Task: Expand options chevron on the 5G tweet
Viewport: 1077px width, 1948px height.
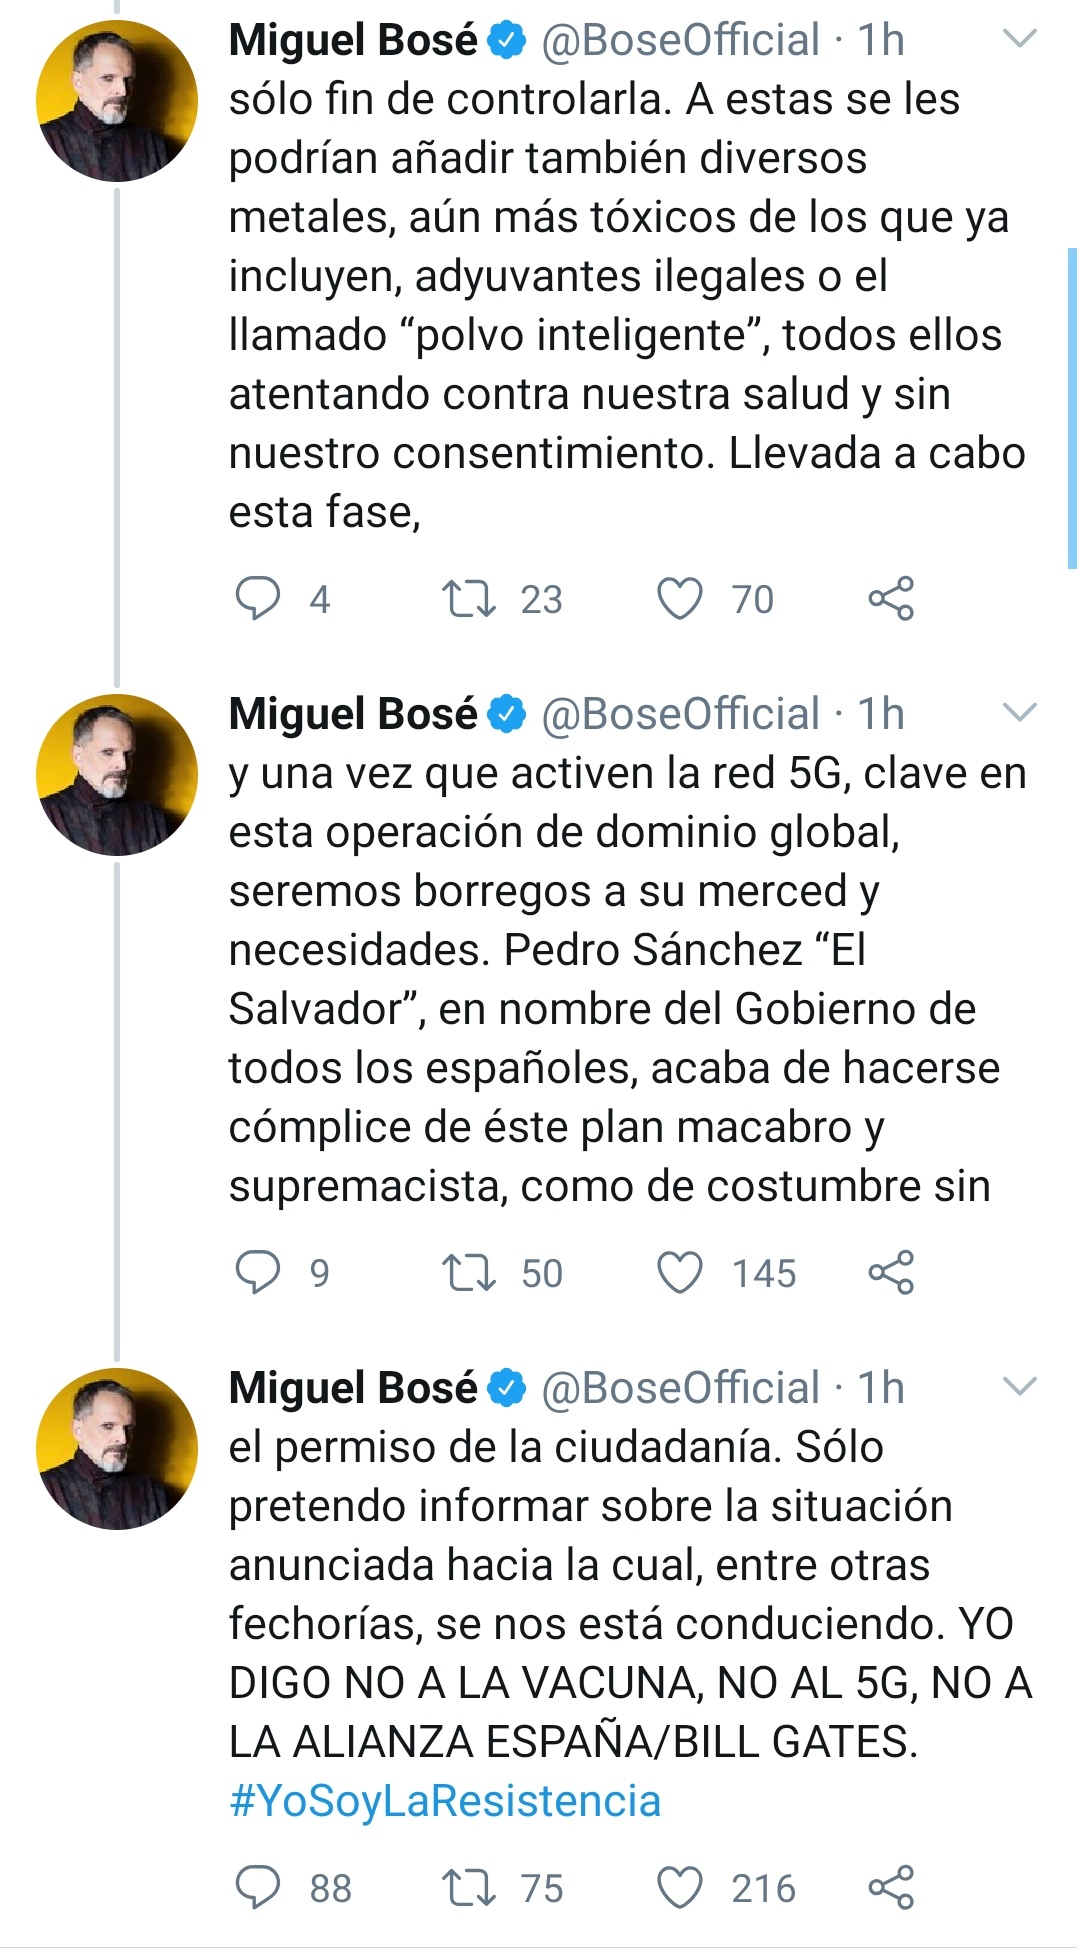Action: click(x=1019, y=713)
